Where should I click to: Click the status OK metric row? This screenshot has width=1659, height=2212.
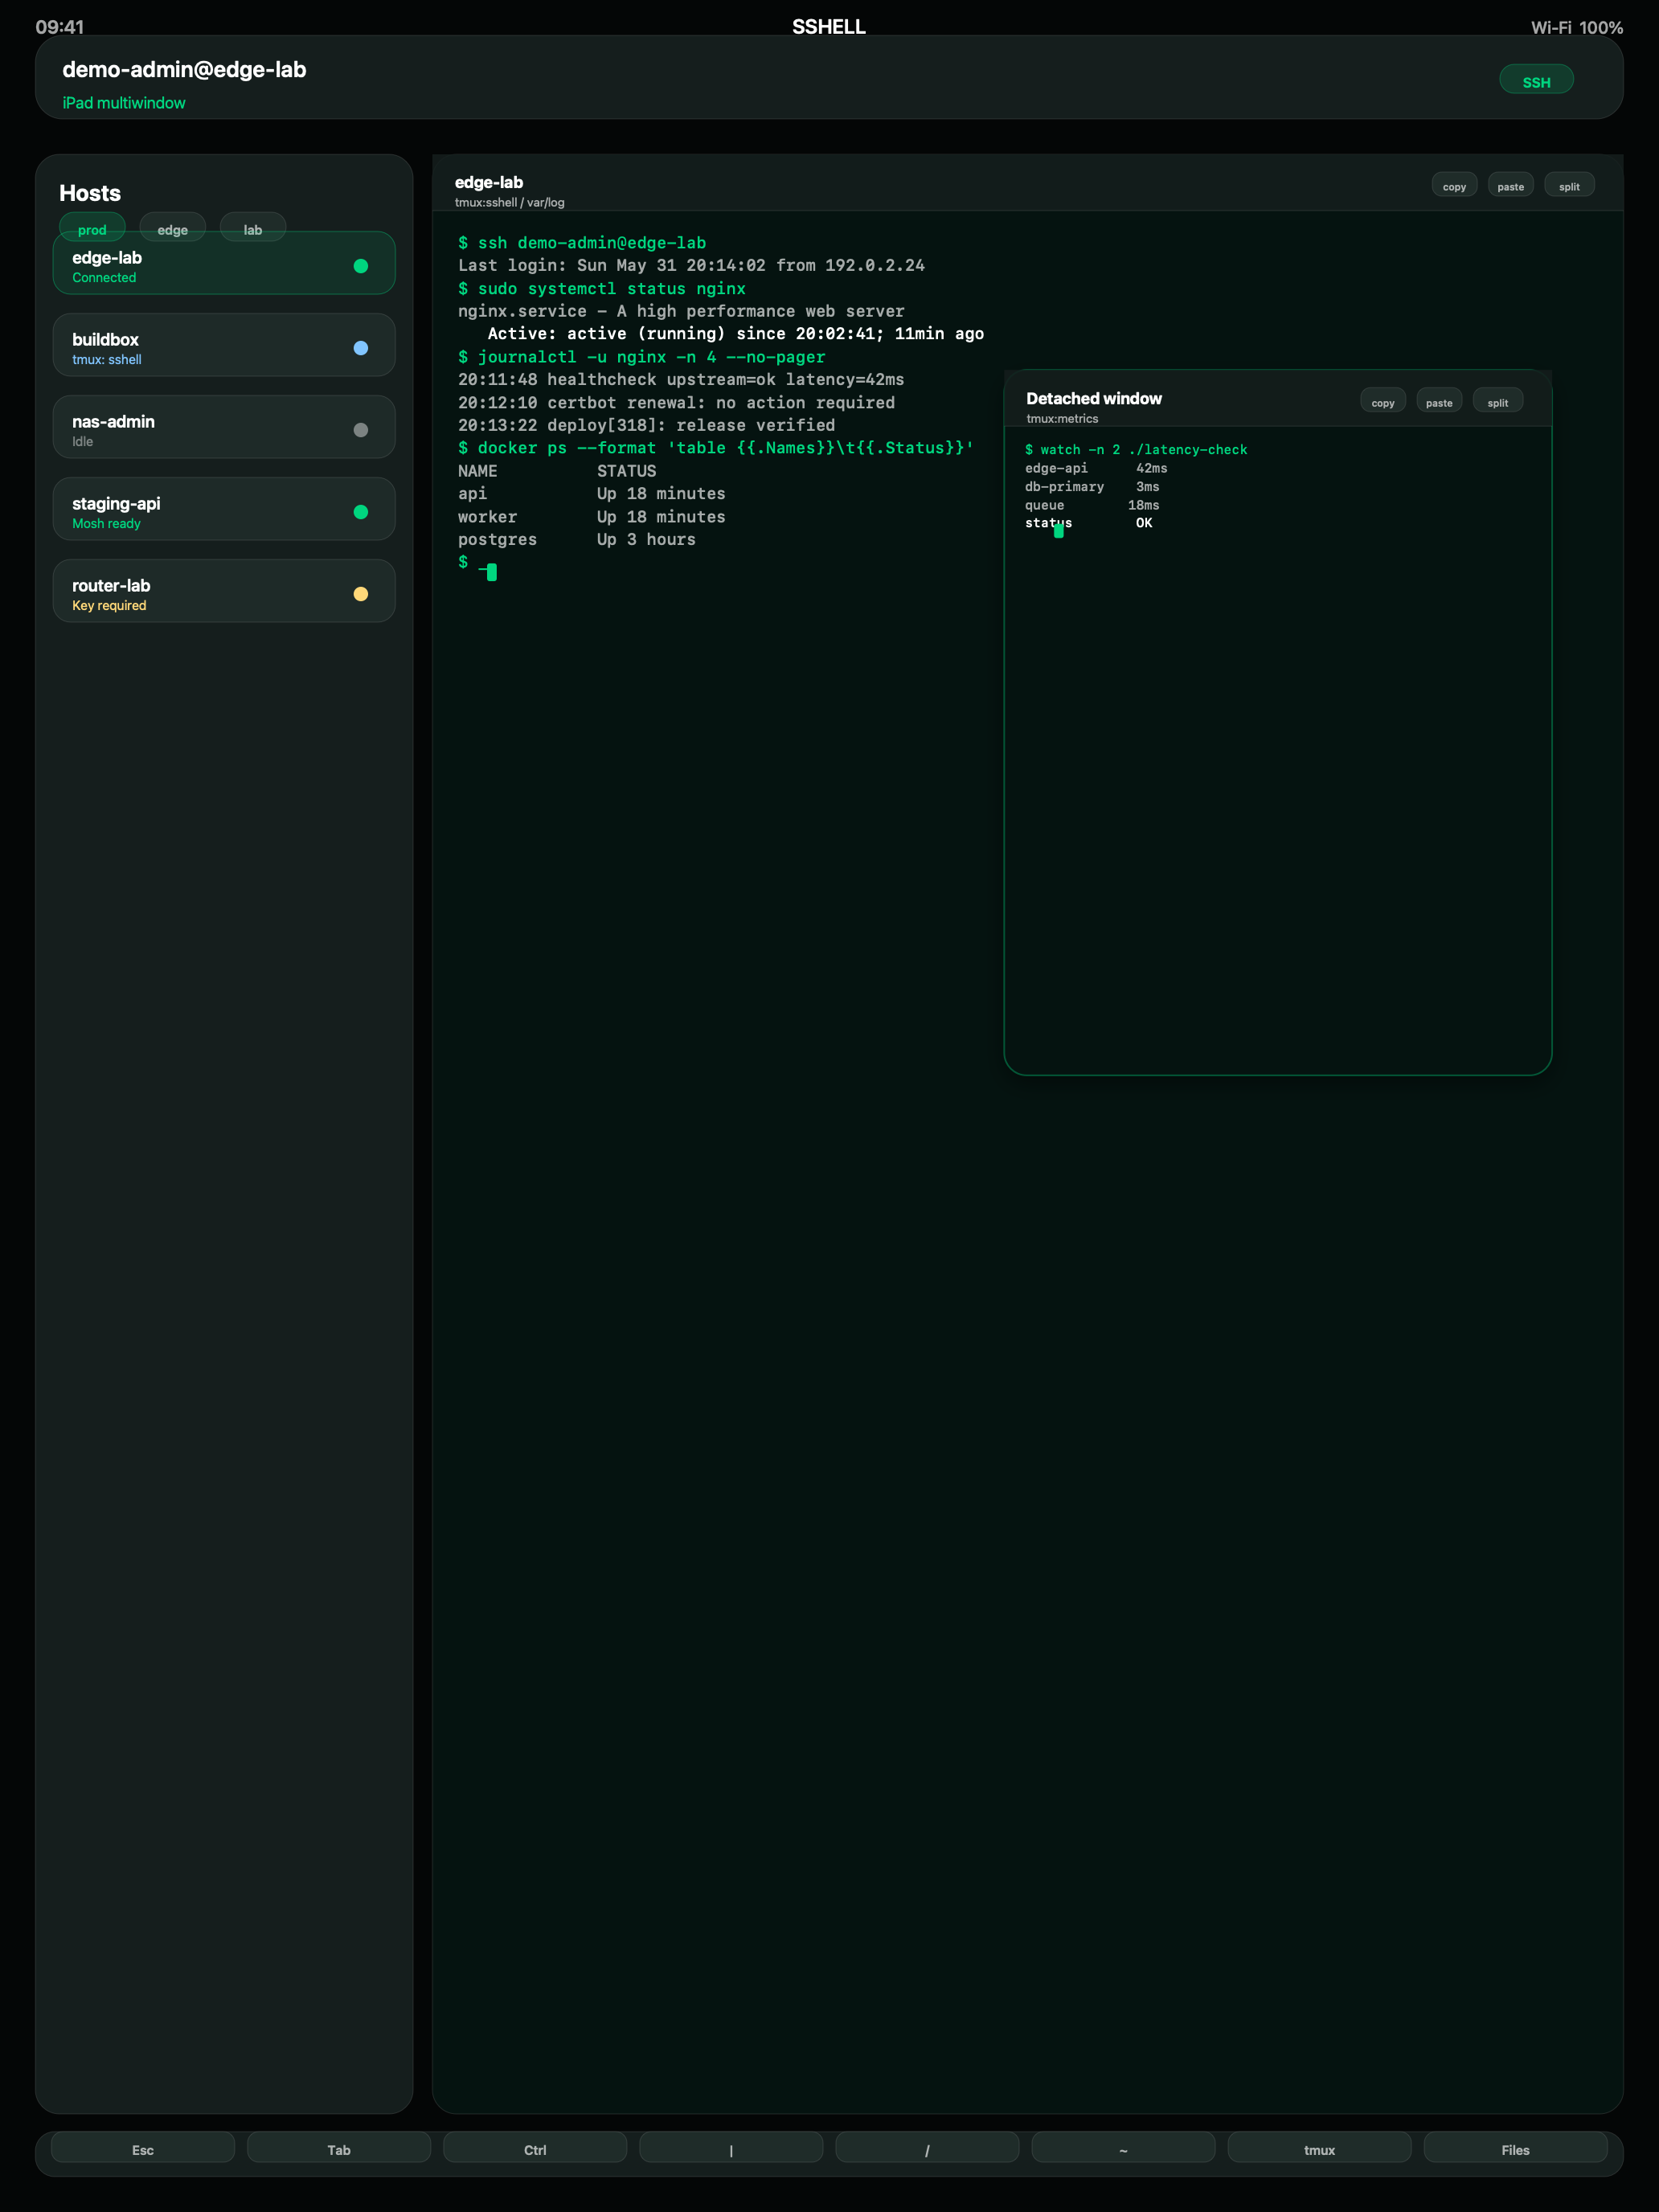(1088, 523)
